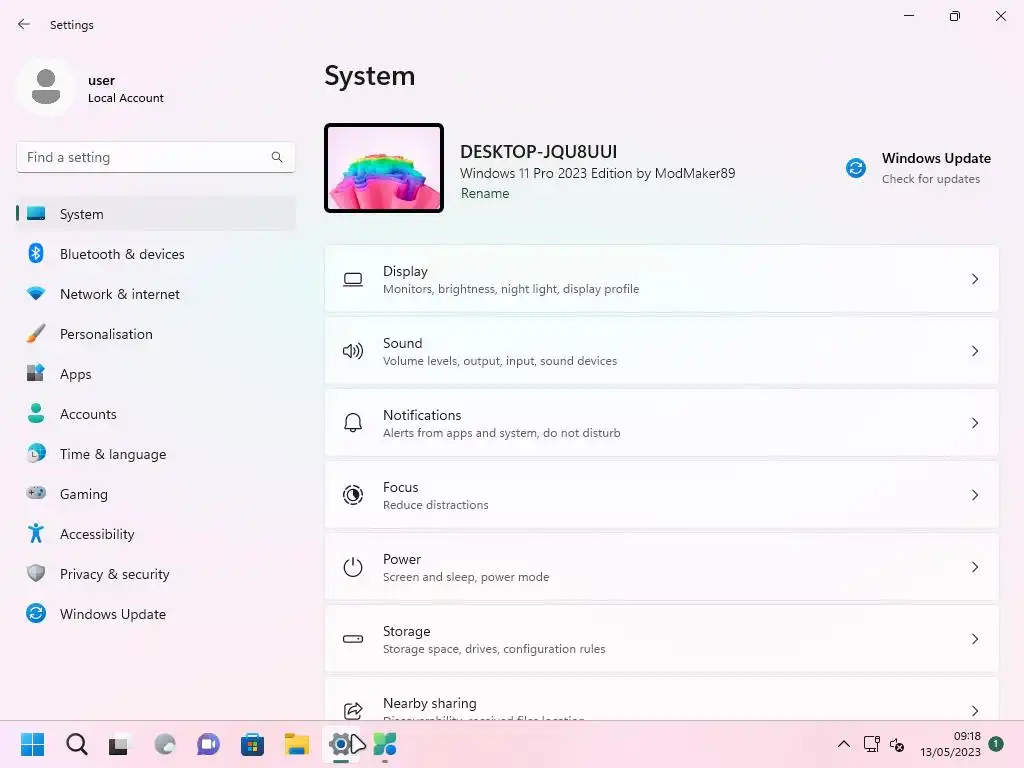Open the sidebar Windows Update label
1024x768 pixels.
point(113,614)
